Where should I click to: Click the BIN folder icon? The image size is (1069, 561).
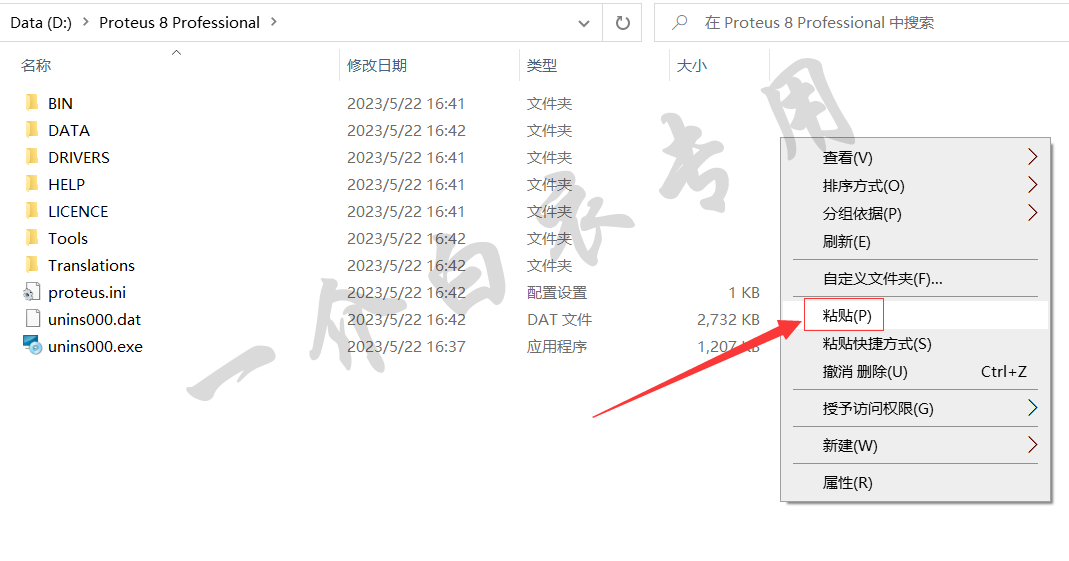(31, 103)
